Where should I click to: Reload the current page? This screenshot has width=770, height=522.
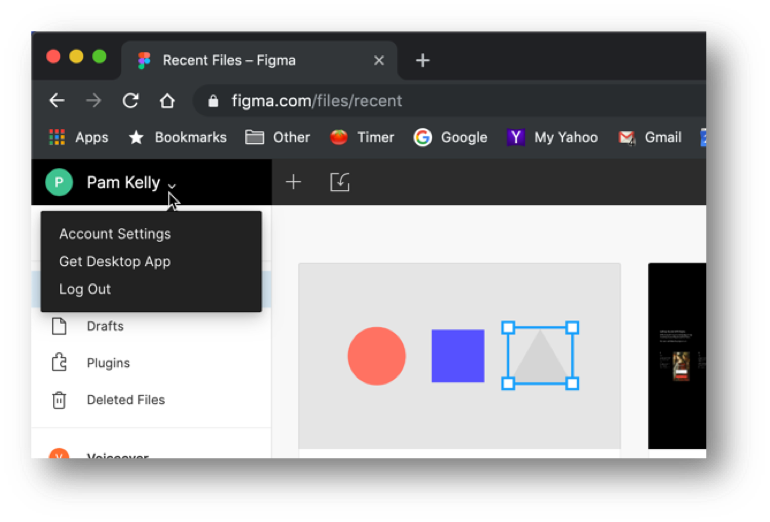pyautogui.click(x=131, y=101)
